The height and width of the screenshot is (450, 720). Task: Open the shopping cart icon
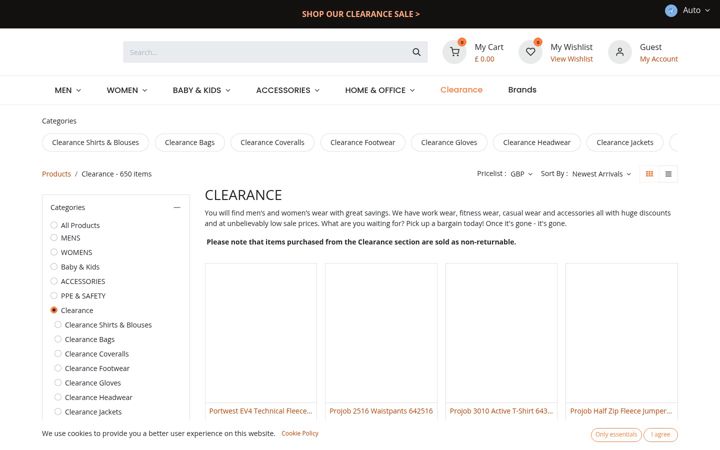455,52
